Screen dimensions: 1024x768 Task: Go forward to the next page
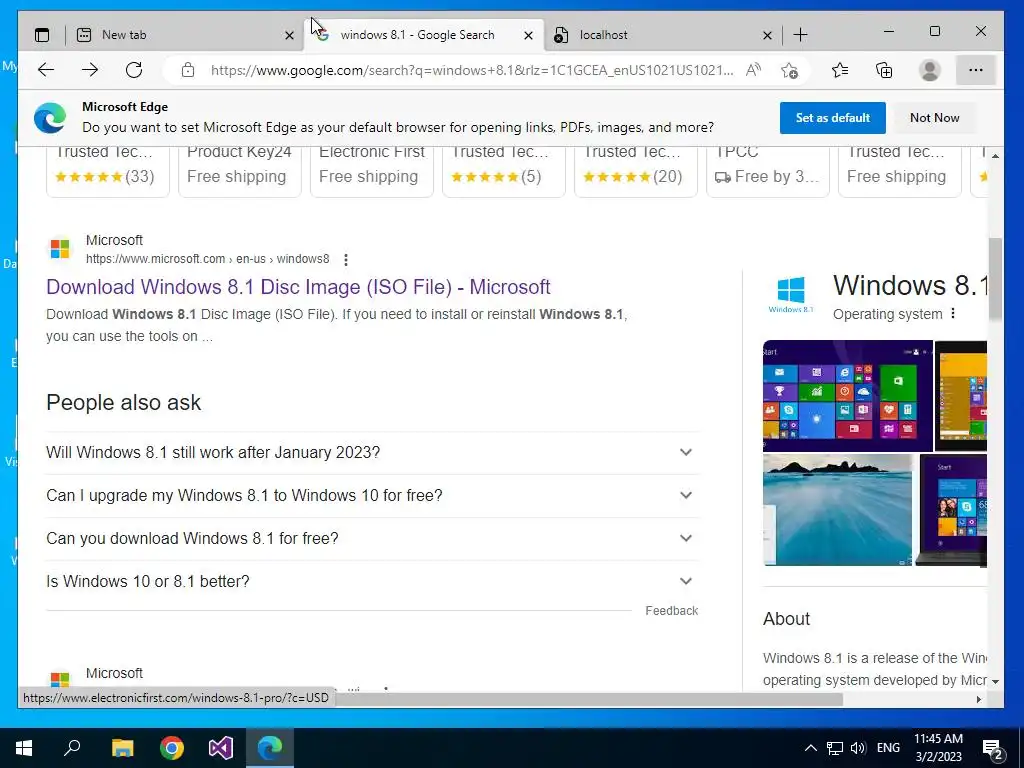pyautogui.click(x=90, y=70)
